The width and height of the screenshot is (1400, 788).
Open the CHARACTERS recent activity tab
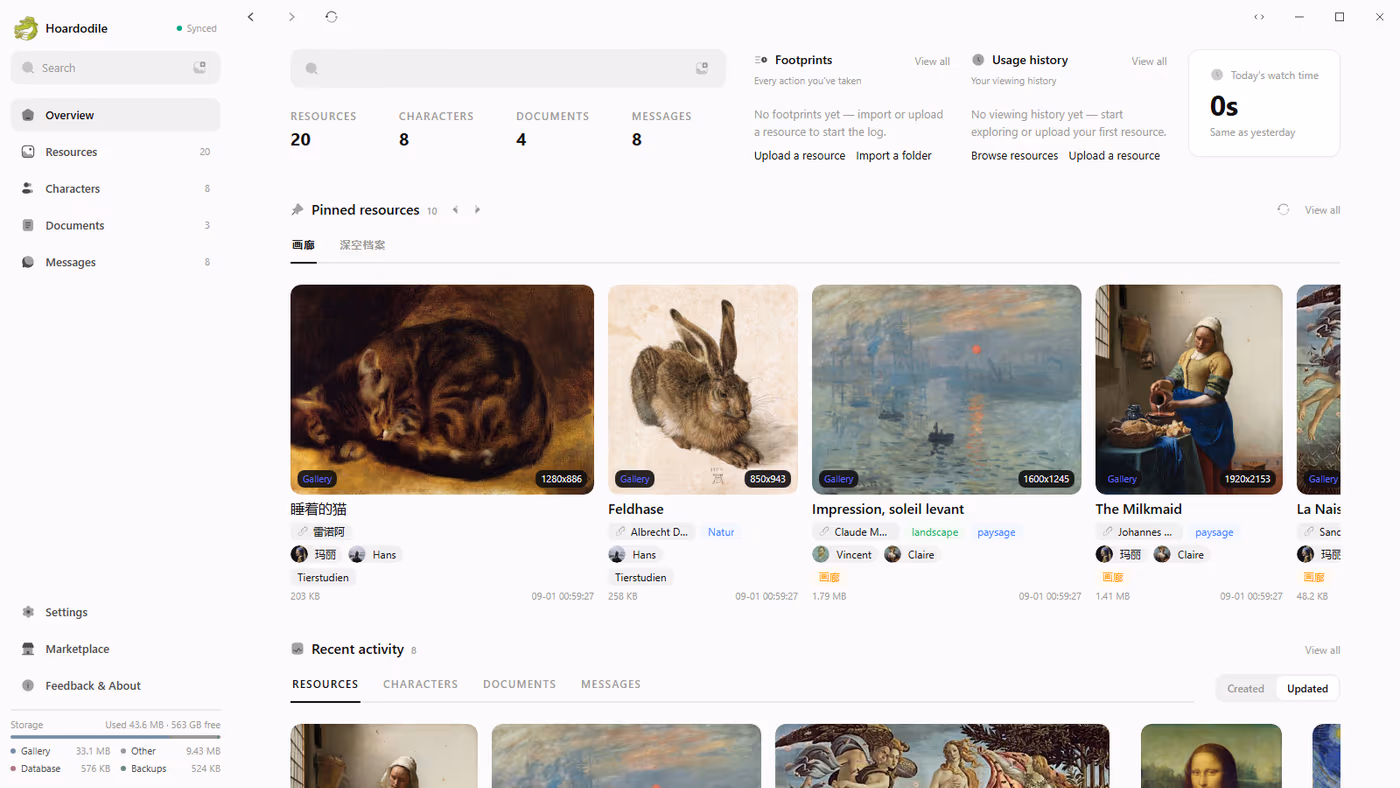[x=420, y=684]
